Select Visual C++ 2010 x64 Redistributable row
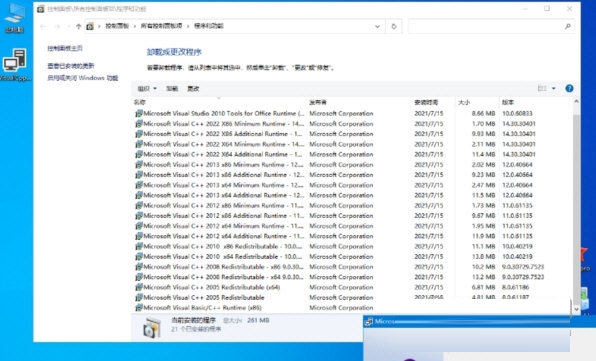 coord(352,256)
